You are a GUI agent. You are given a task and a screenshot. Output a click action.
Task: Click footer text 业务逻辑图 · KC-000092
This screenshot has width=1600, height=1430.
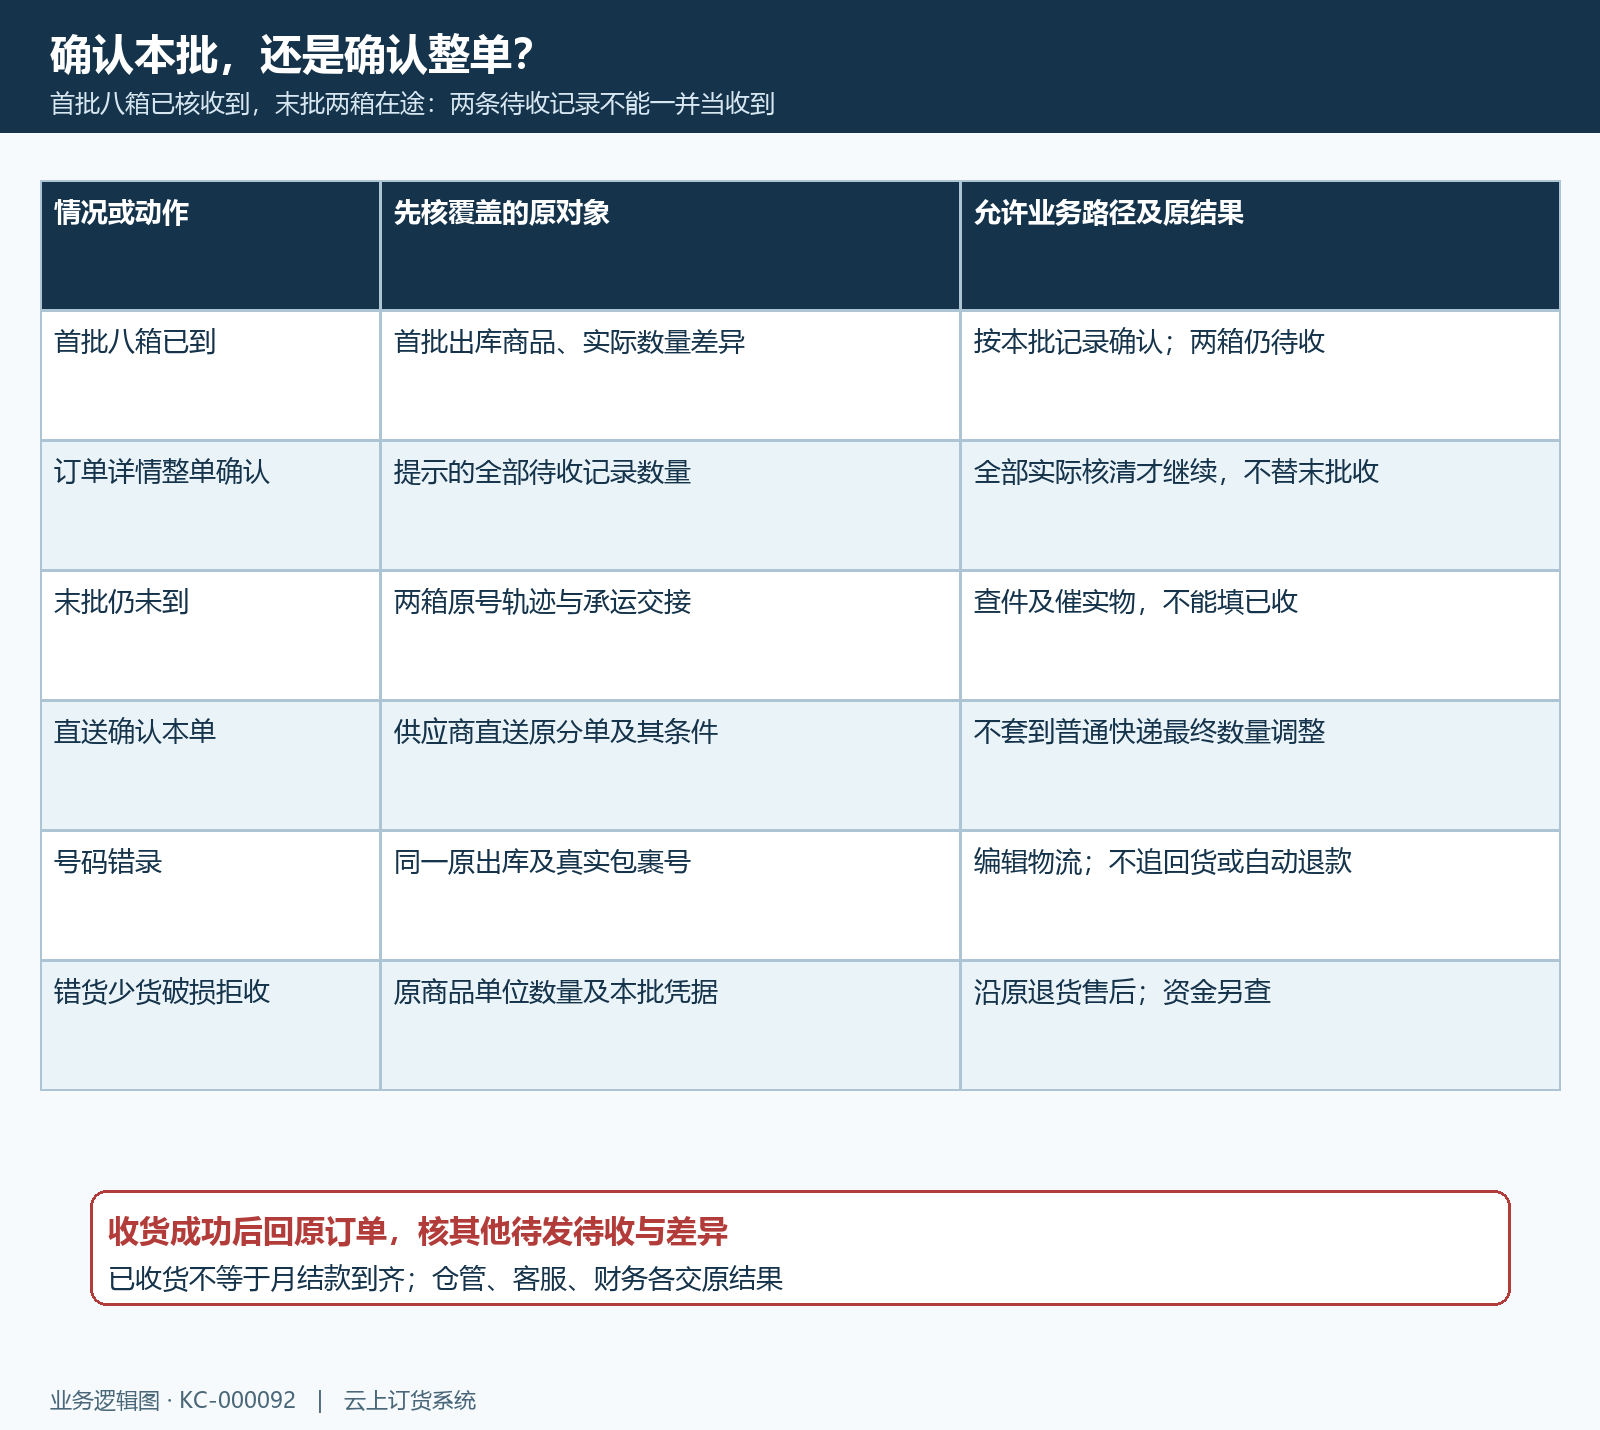tap(173, 1400)
